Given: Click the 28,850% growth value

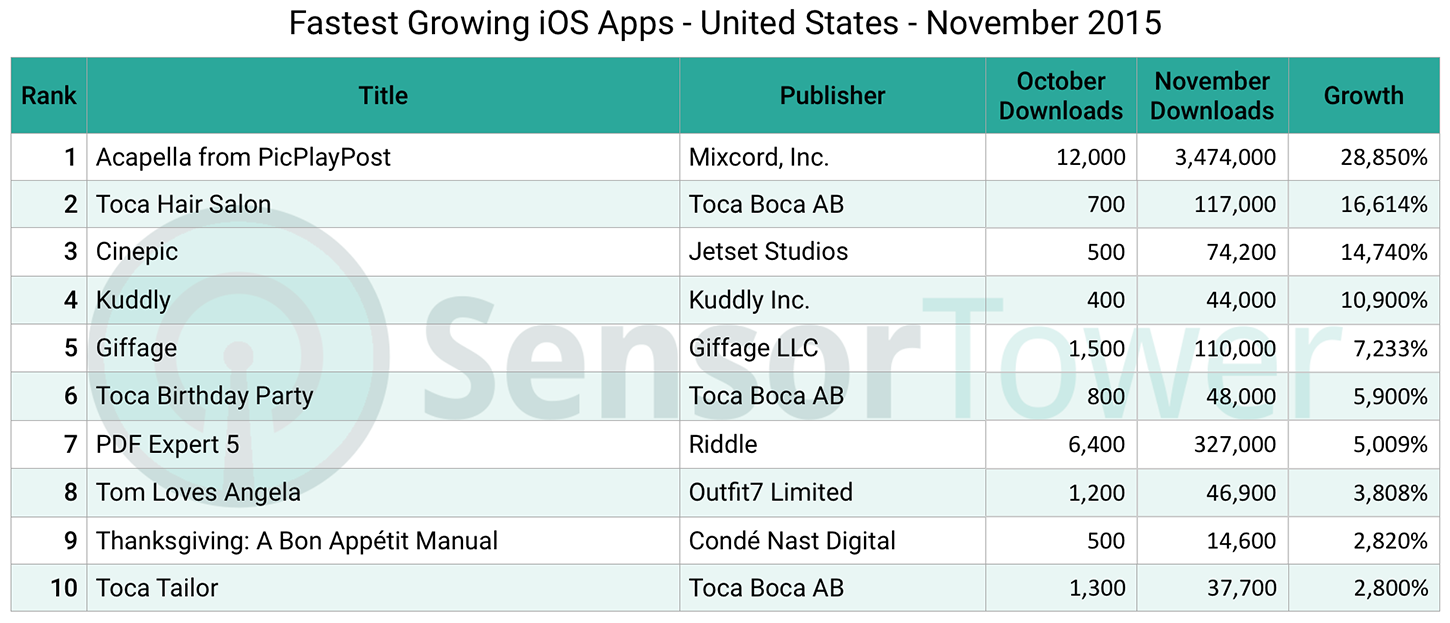Looking at the screenshot, I should (1384, 158).
